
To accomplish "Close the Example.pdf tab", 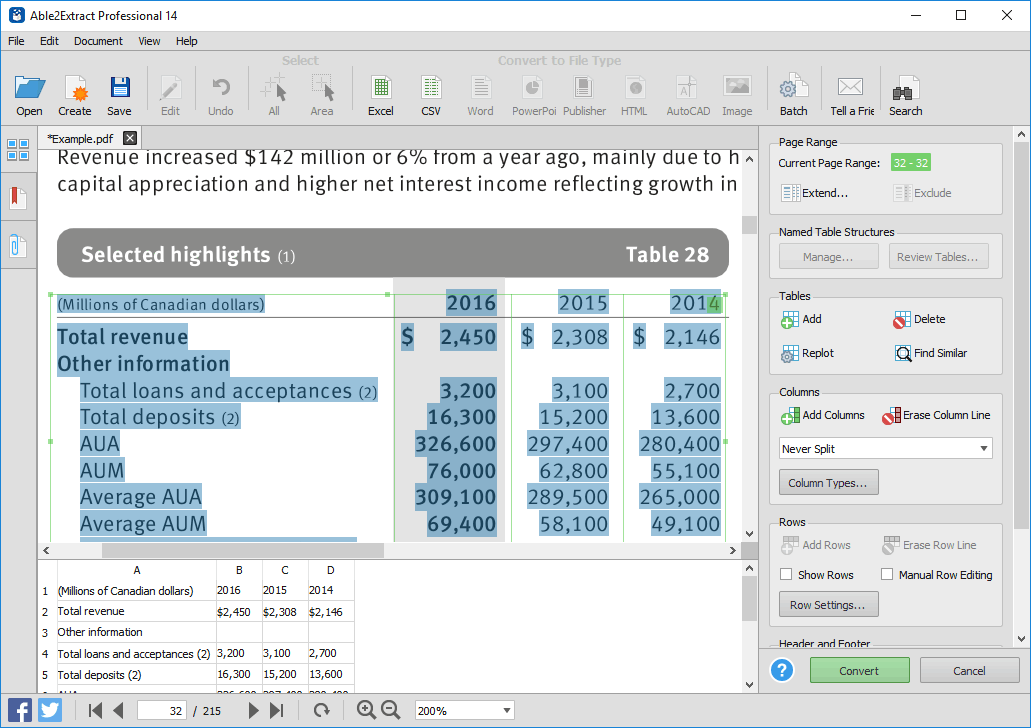I will click(130, 138).
